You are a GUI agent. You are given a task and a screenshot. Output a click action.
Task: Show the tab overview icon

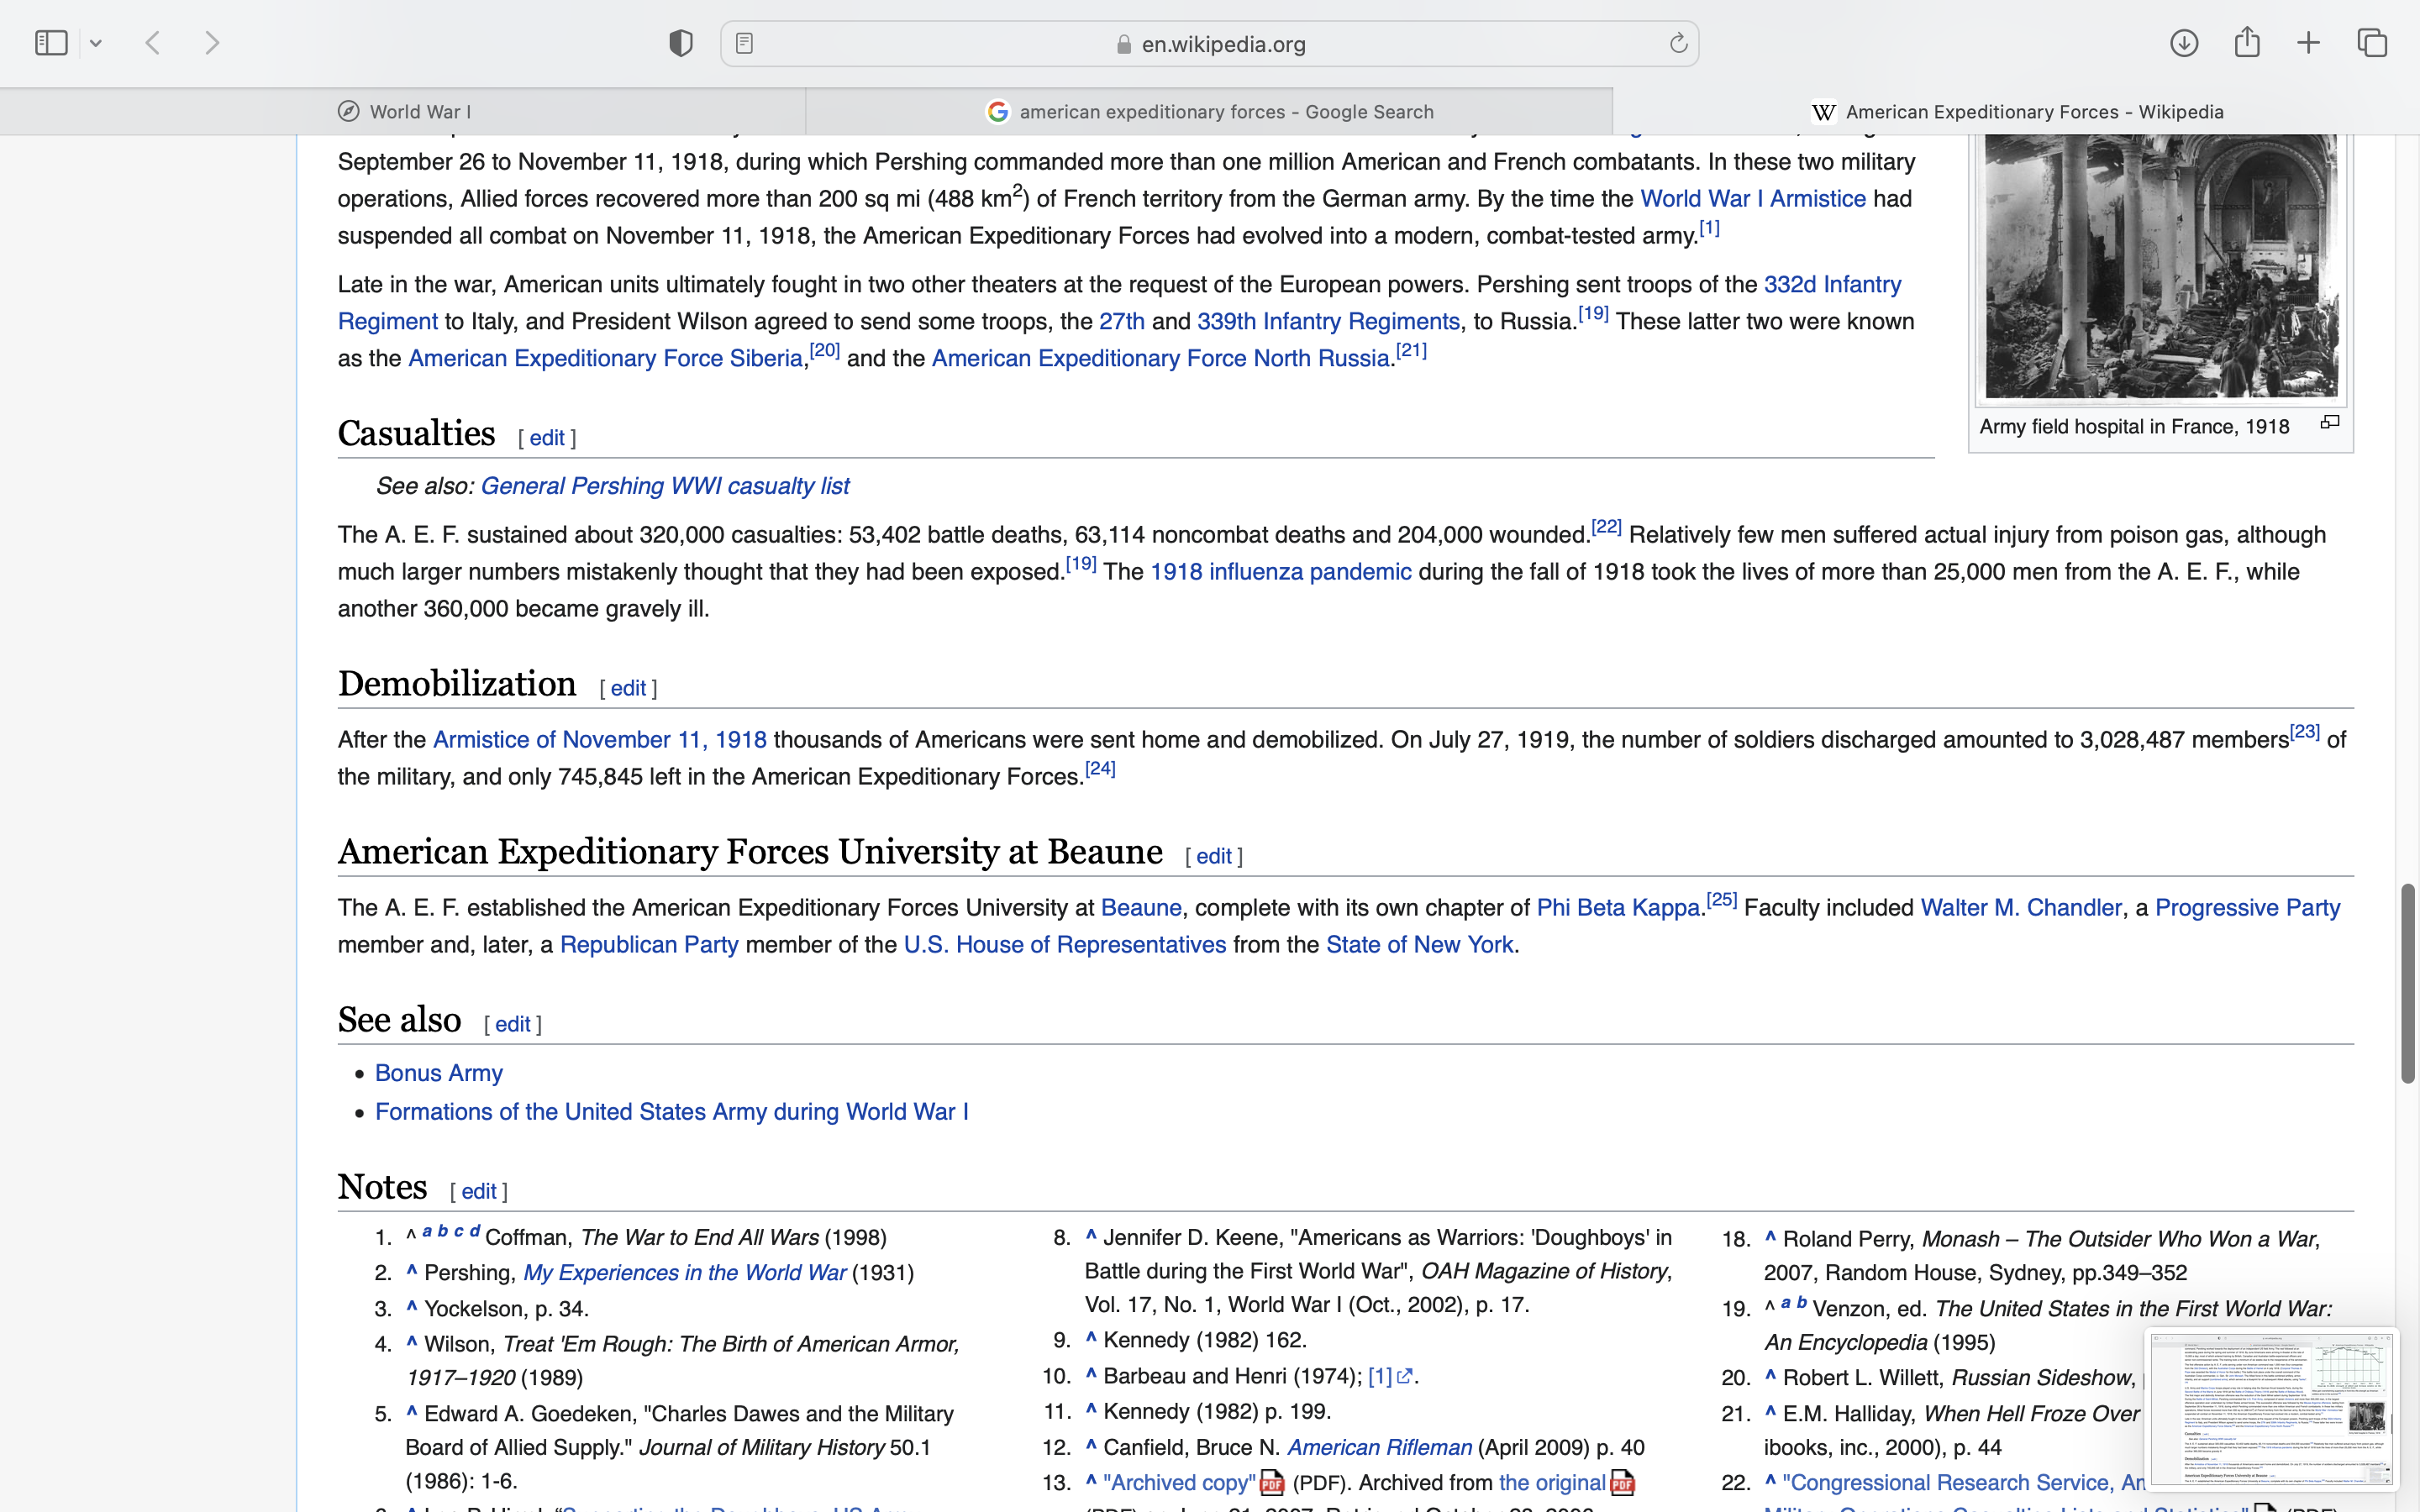click(x=2372, y=43)
